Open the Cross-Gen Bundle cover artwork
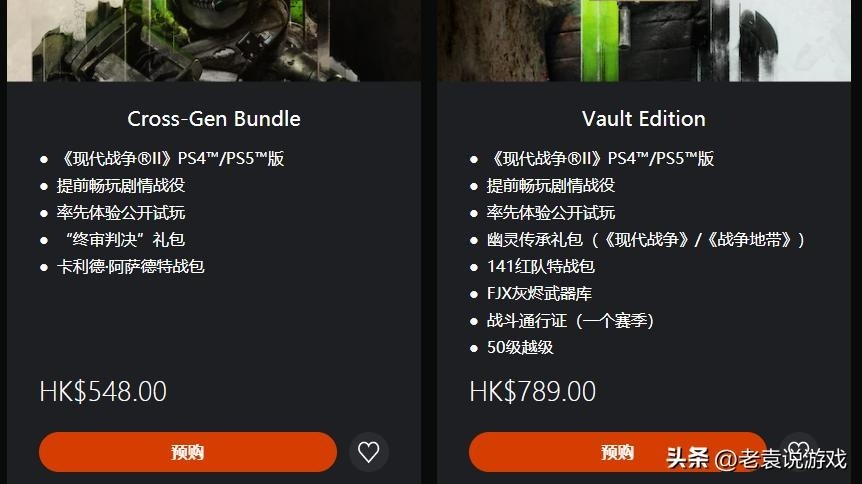This screenshot has width=862, height=484. [214, 41]
